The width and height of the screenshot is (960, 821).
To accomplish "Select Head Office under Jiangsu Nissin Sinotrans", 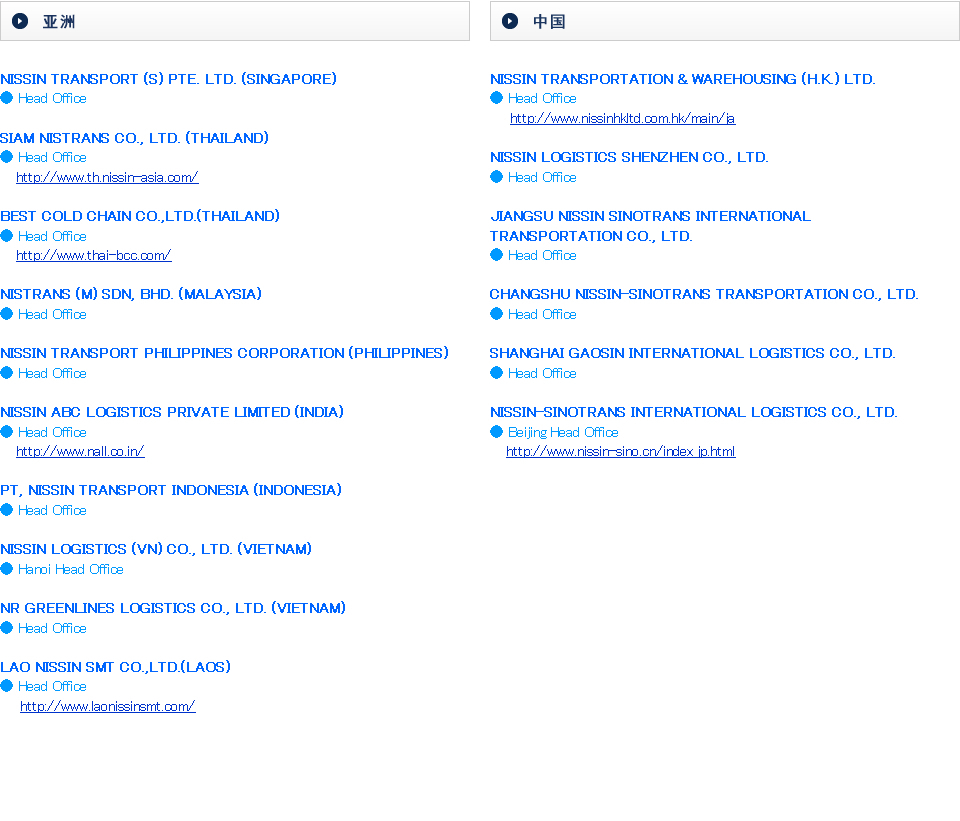I will pyautogui.click(x=542, y=255).
